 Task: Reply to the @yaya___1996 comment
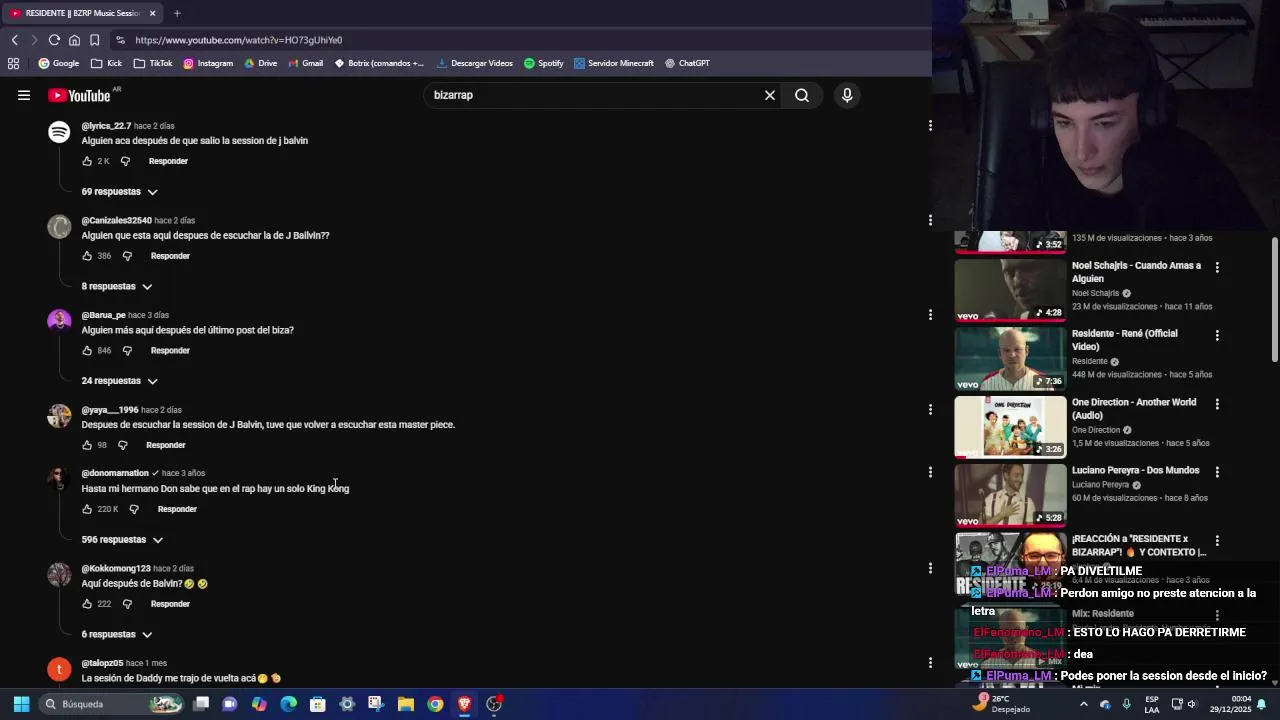(x=166, y=445)
